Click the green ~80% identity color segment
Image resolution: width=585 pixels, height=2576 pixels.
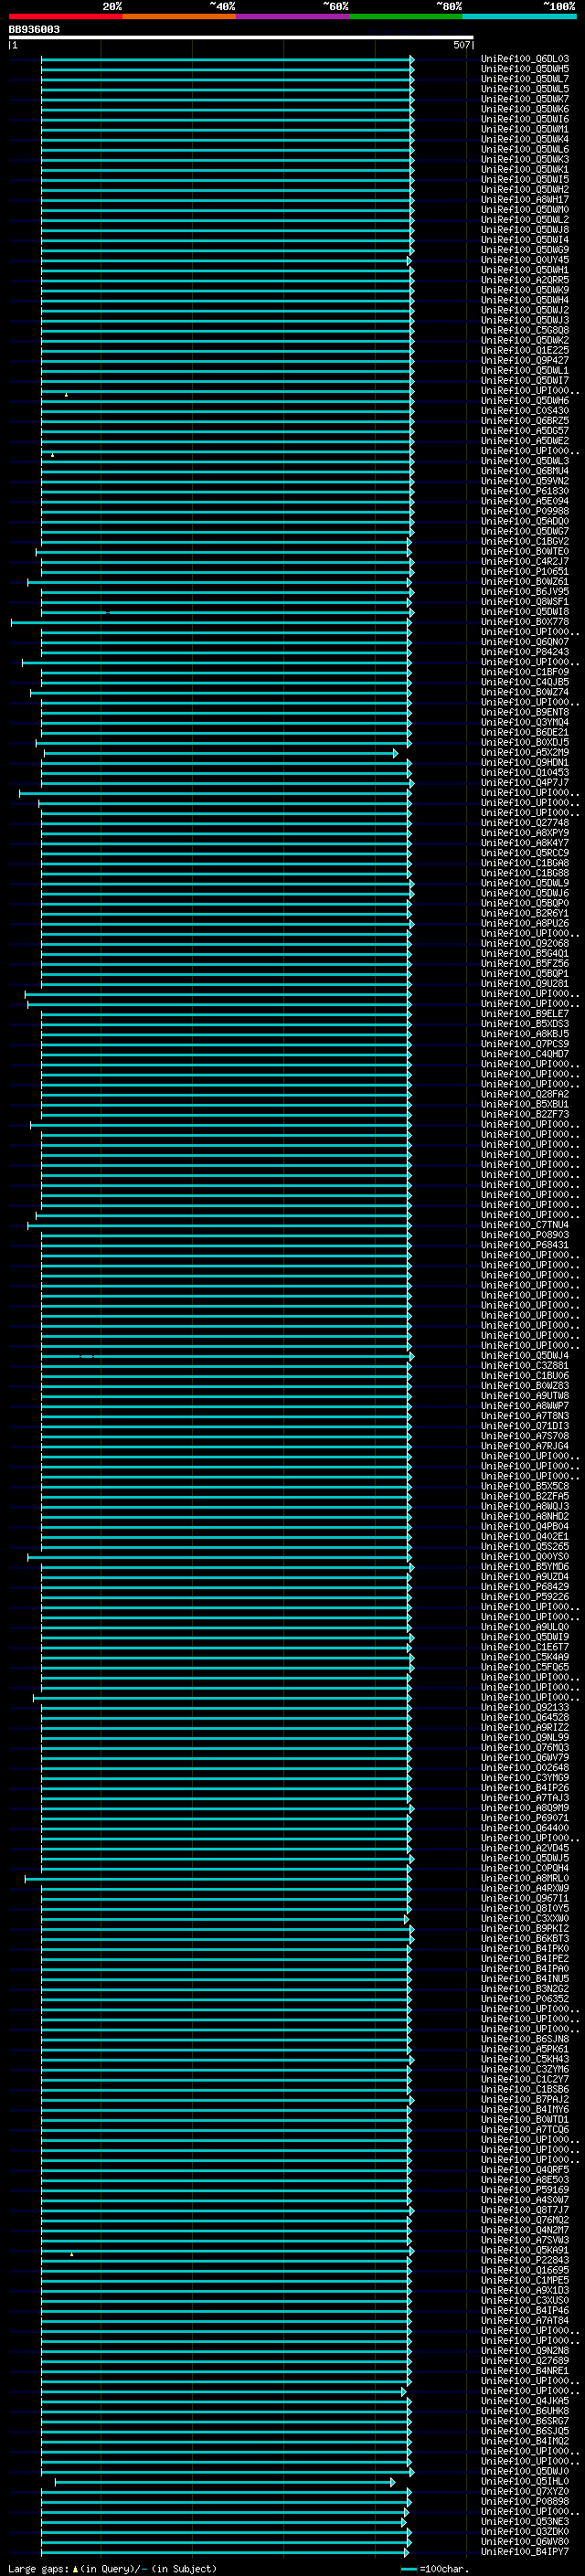(x=406, y=16)
